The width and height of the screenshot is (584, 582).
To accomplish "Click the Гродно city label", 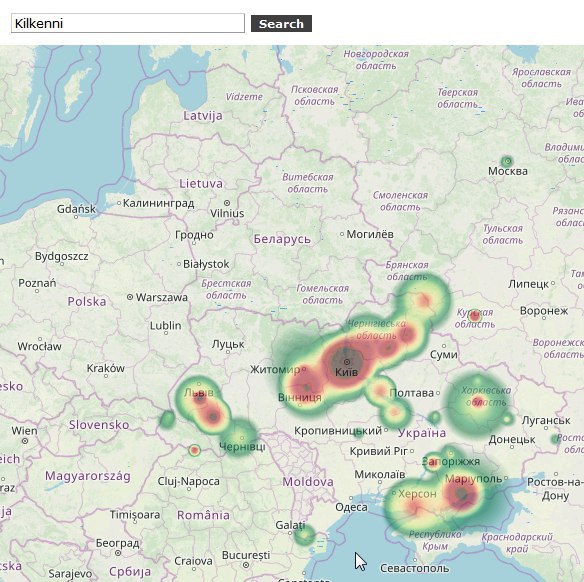I will [194, 235].
